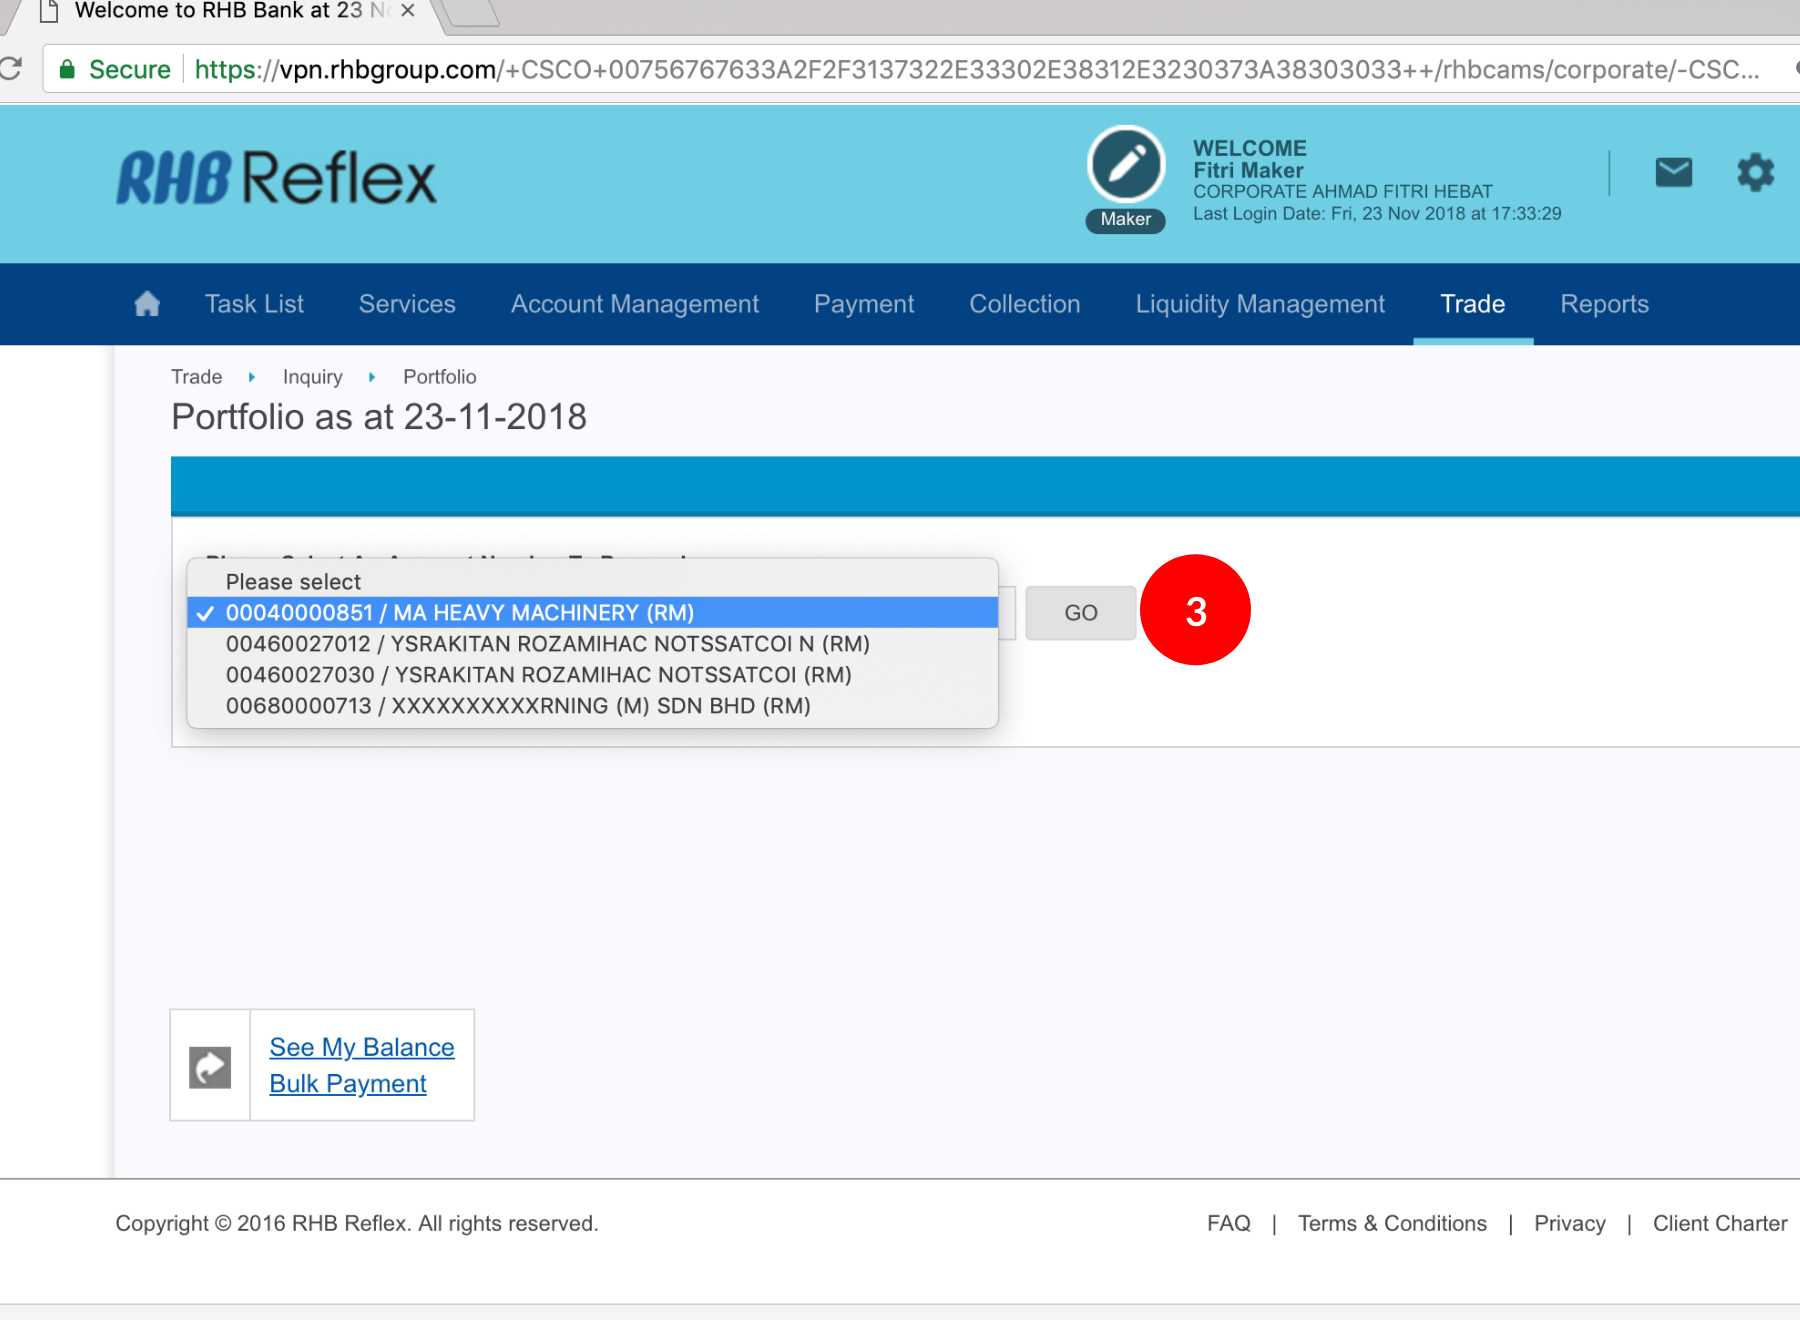Click the green Secure padlock icon
This screenshot has height=1320, width=1800.
click(x=67, y=69)
